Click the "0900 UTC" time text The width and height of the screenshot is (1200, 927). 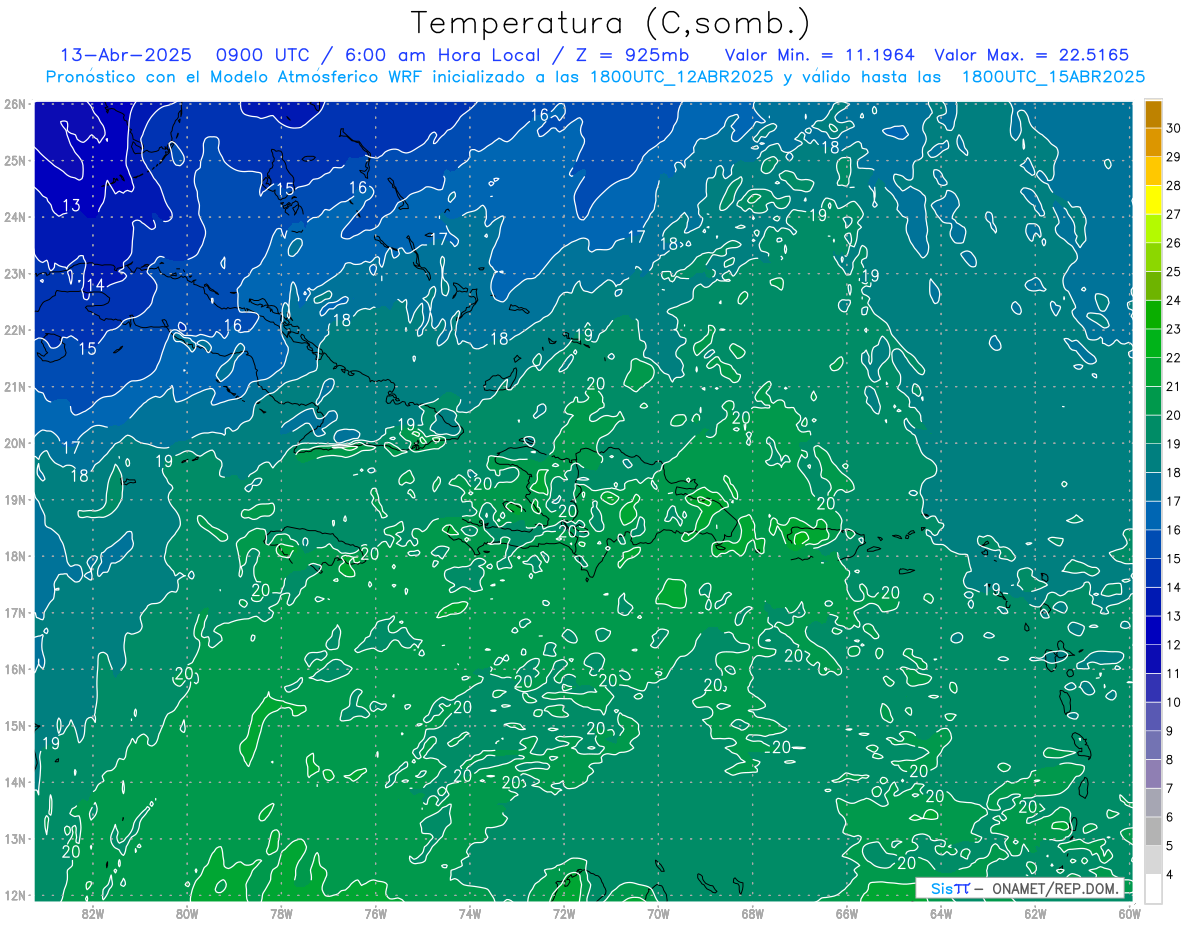tap(270, 55)
